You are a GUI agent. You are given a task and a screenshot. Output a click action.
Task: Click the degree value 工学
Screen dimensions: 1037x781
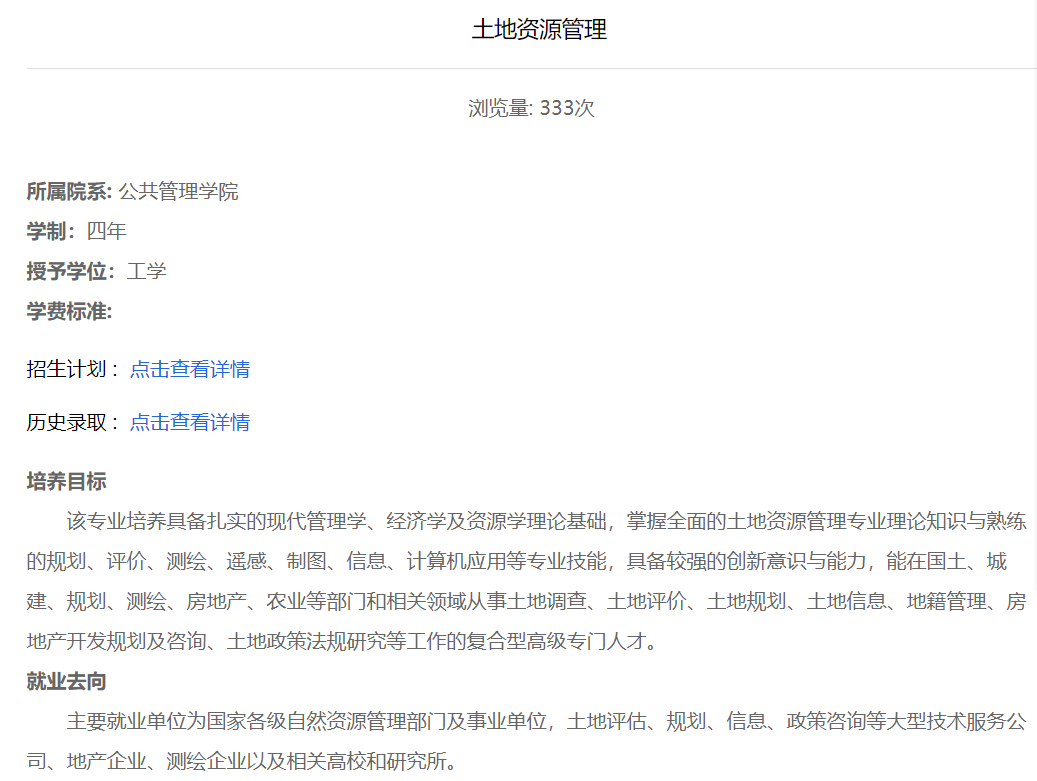tap(146, 271)
